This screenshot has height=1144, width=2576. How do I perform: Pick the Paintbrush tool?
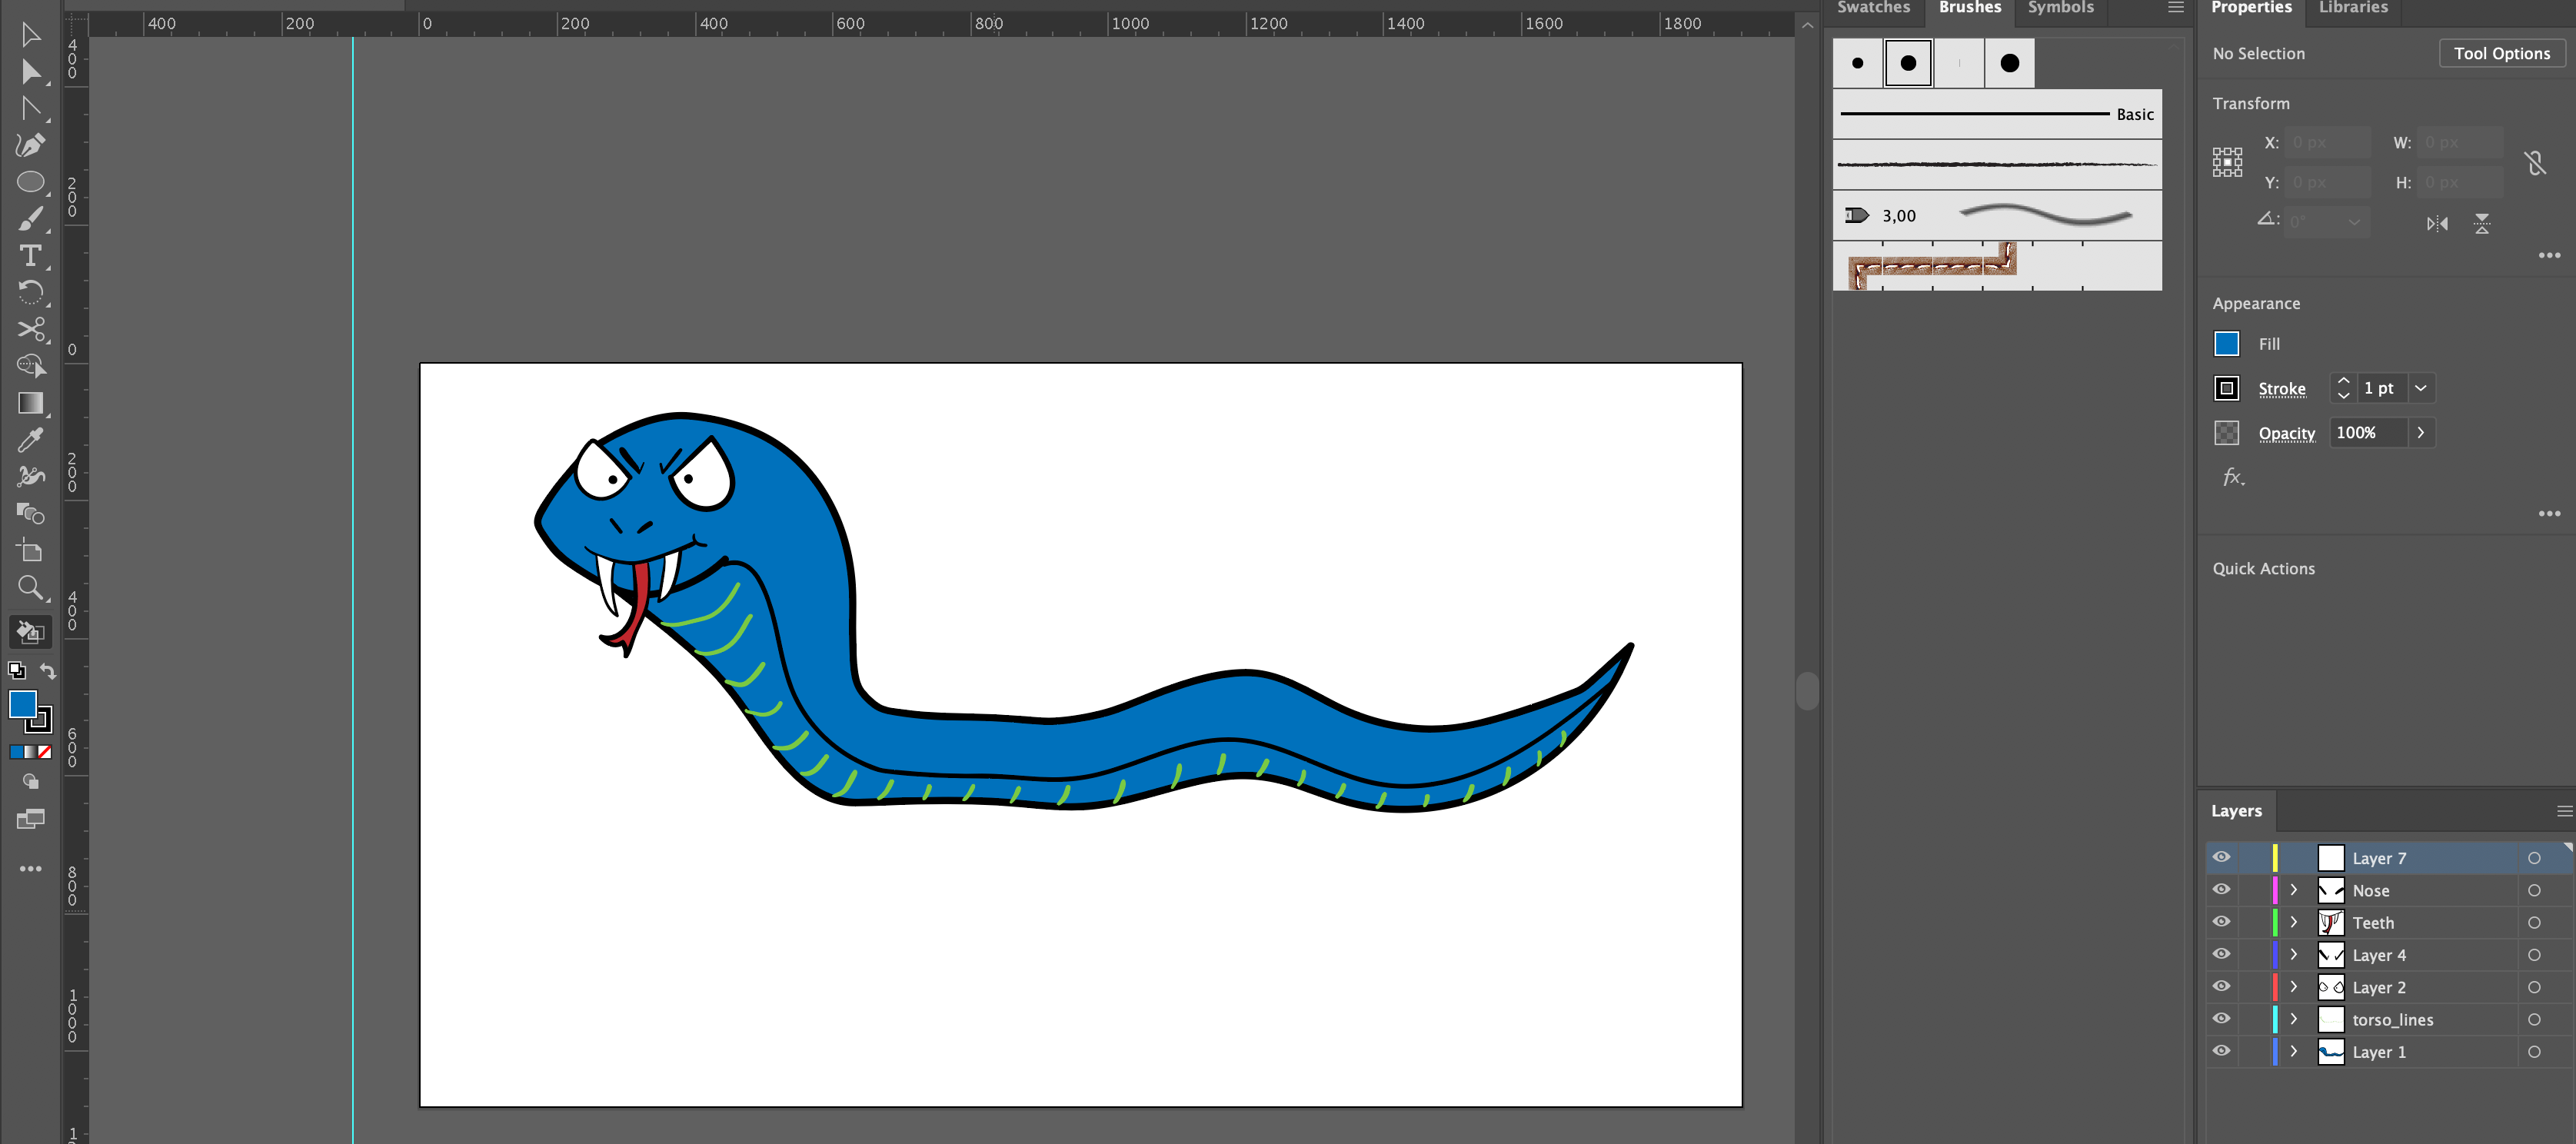[31, 218]
